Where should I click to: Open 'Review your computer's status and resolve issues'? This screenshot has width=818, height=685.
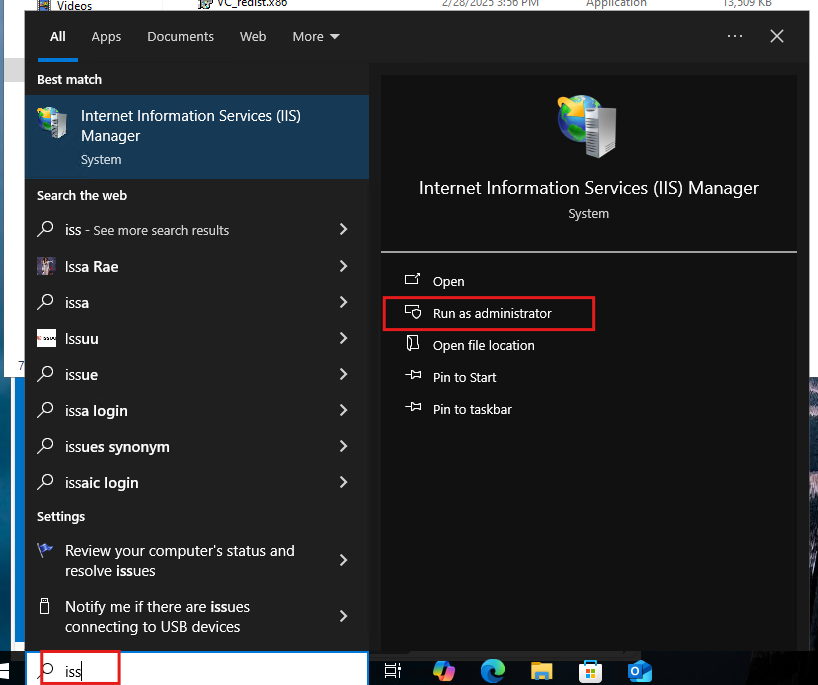tap(197, 561)
